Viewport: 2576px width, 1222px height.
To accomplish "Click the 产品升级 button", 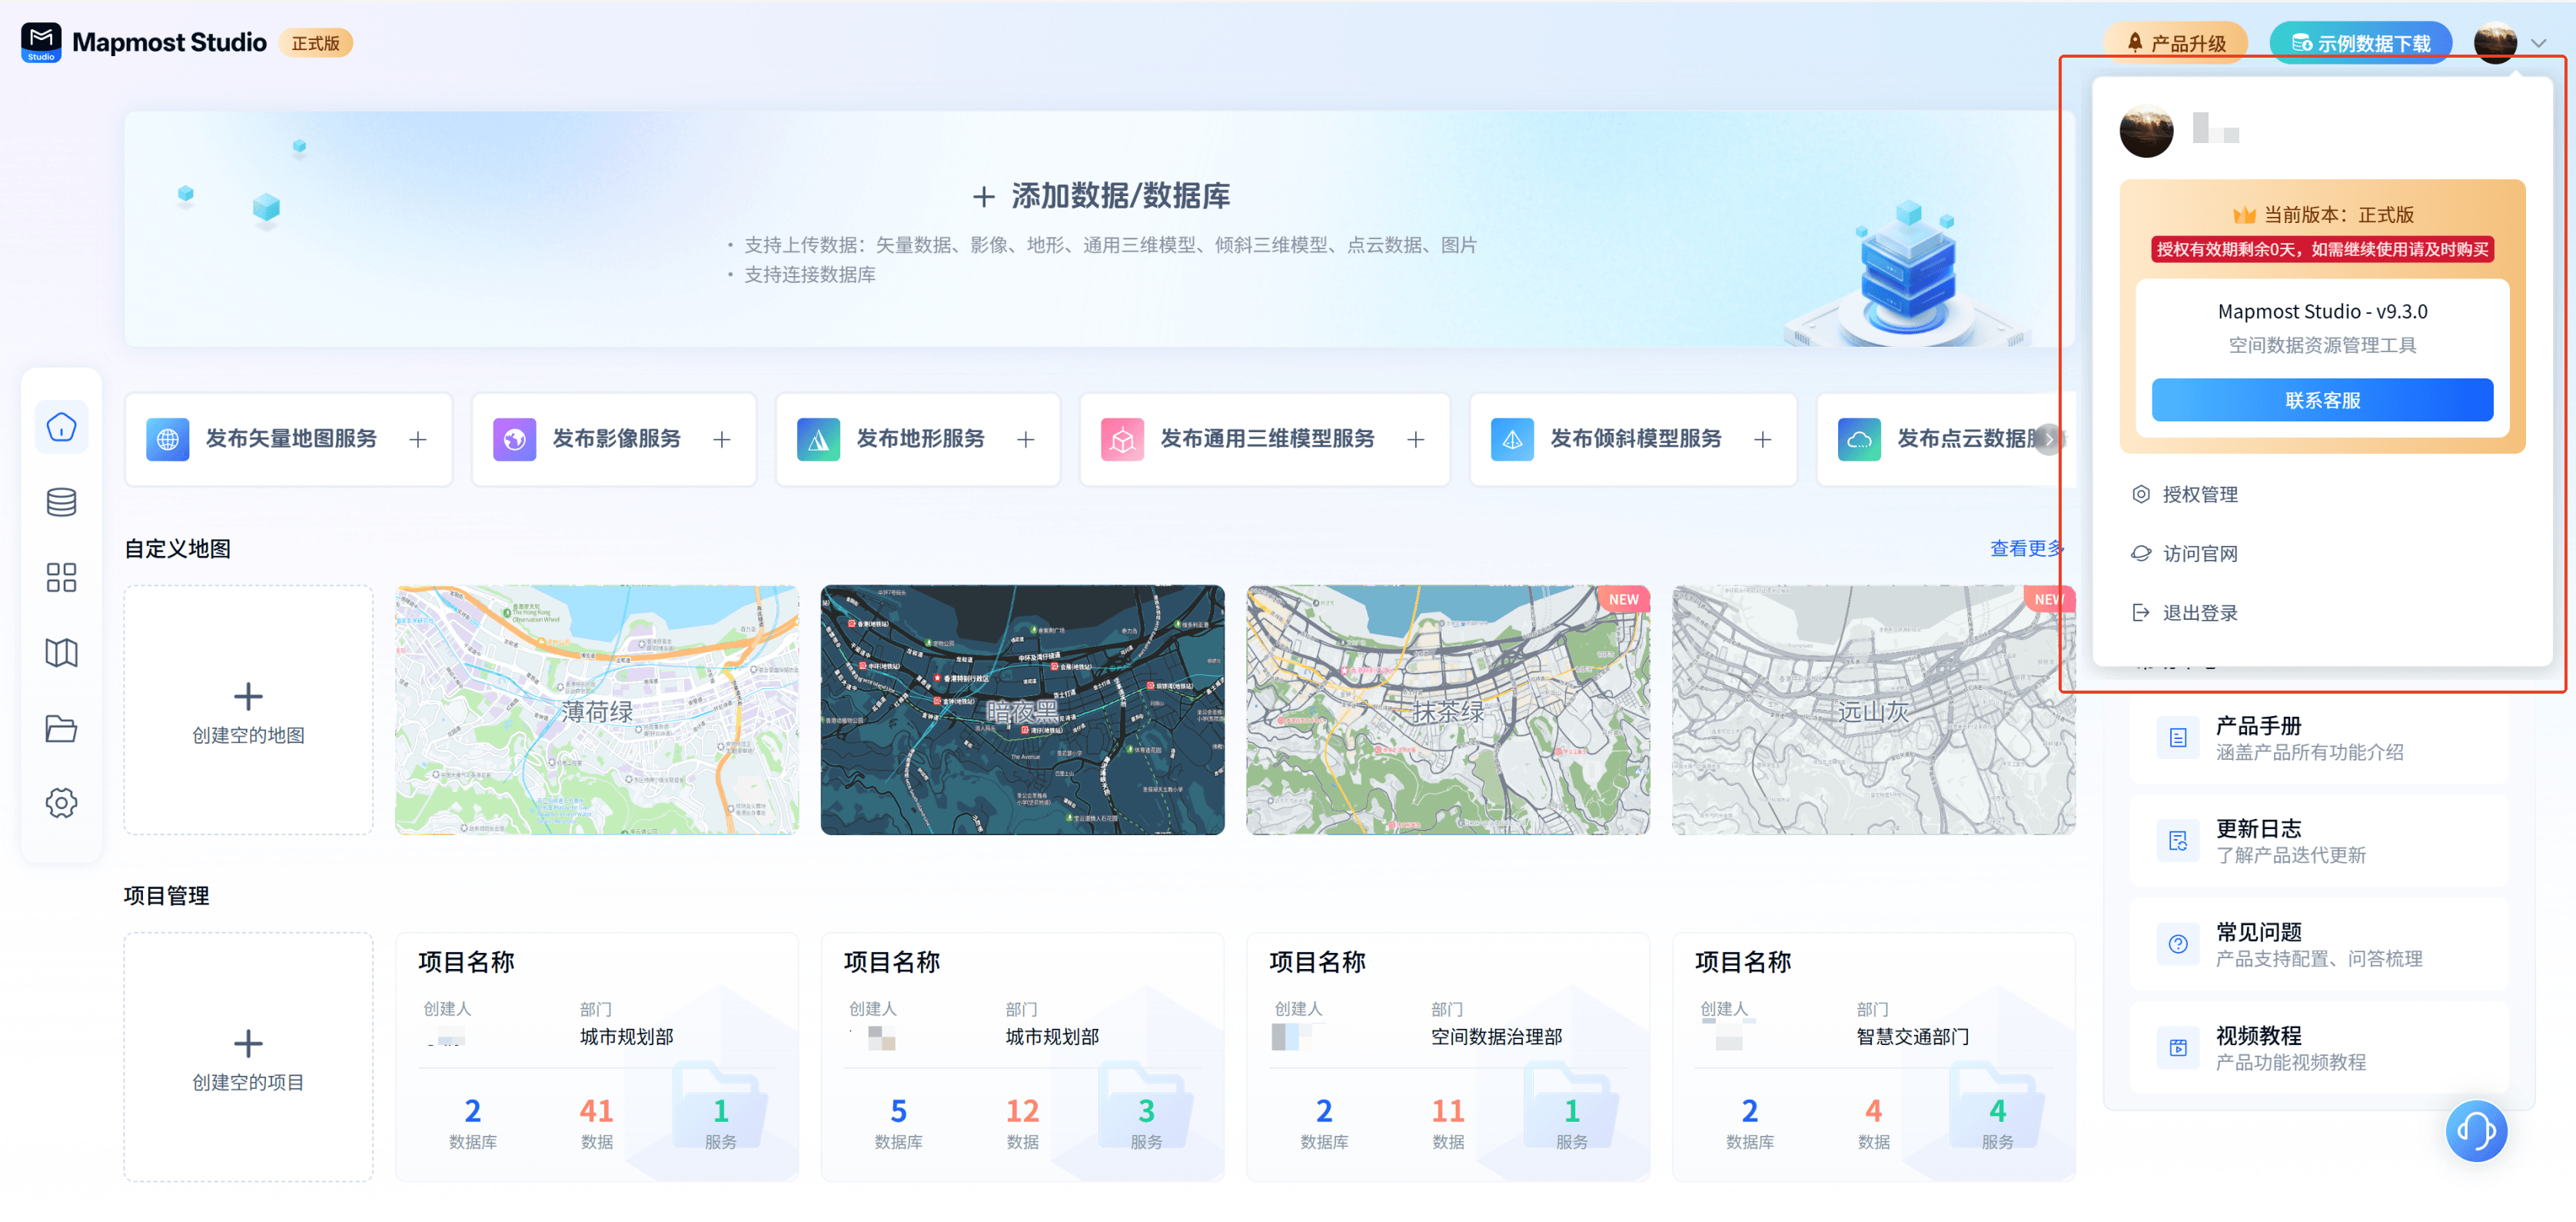I will [x=2175, y=43].
